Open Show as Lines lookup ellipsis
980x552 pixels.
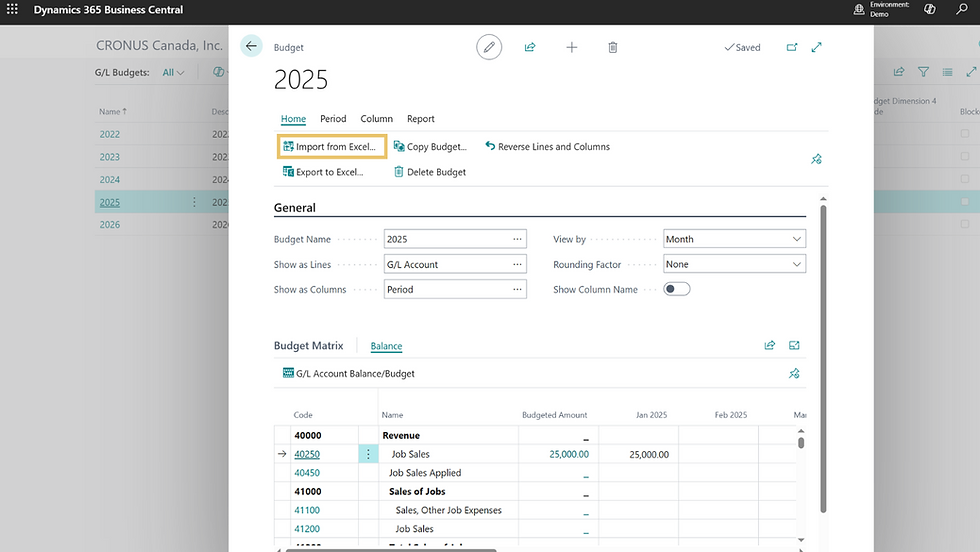517,264
